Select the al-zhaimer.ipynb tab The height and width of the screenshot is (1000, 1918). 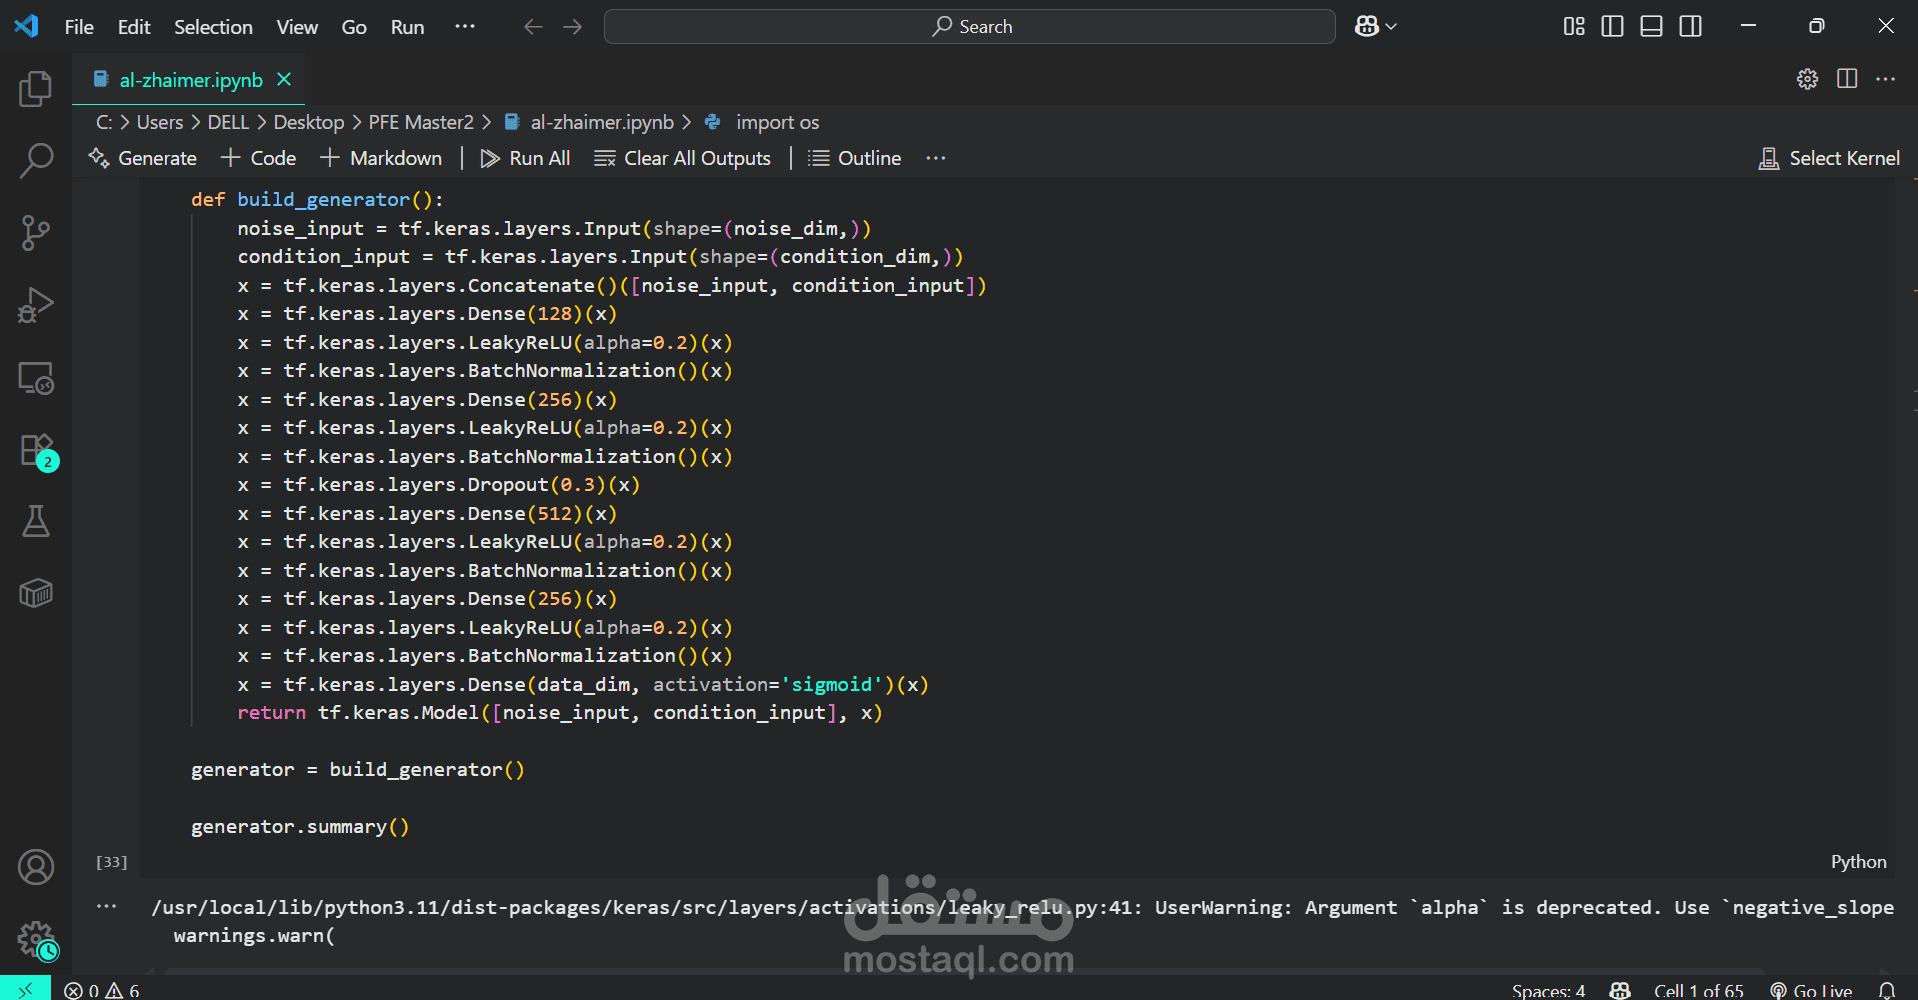[190, 80]
